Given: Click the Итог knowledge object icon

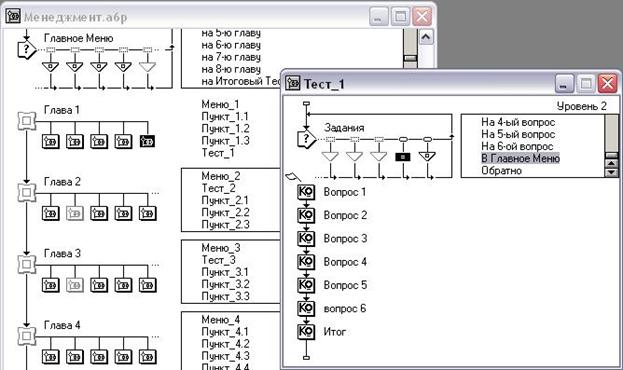Looking at the screenshot, I should pyautogui.click(x=306, y=331).
